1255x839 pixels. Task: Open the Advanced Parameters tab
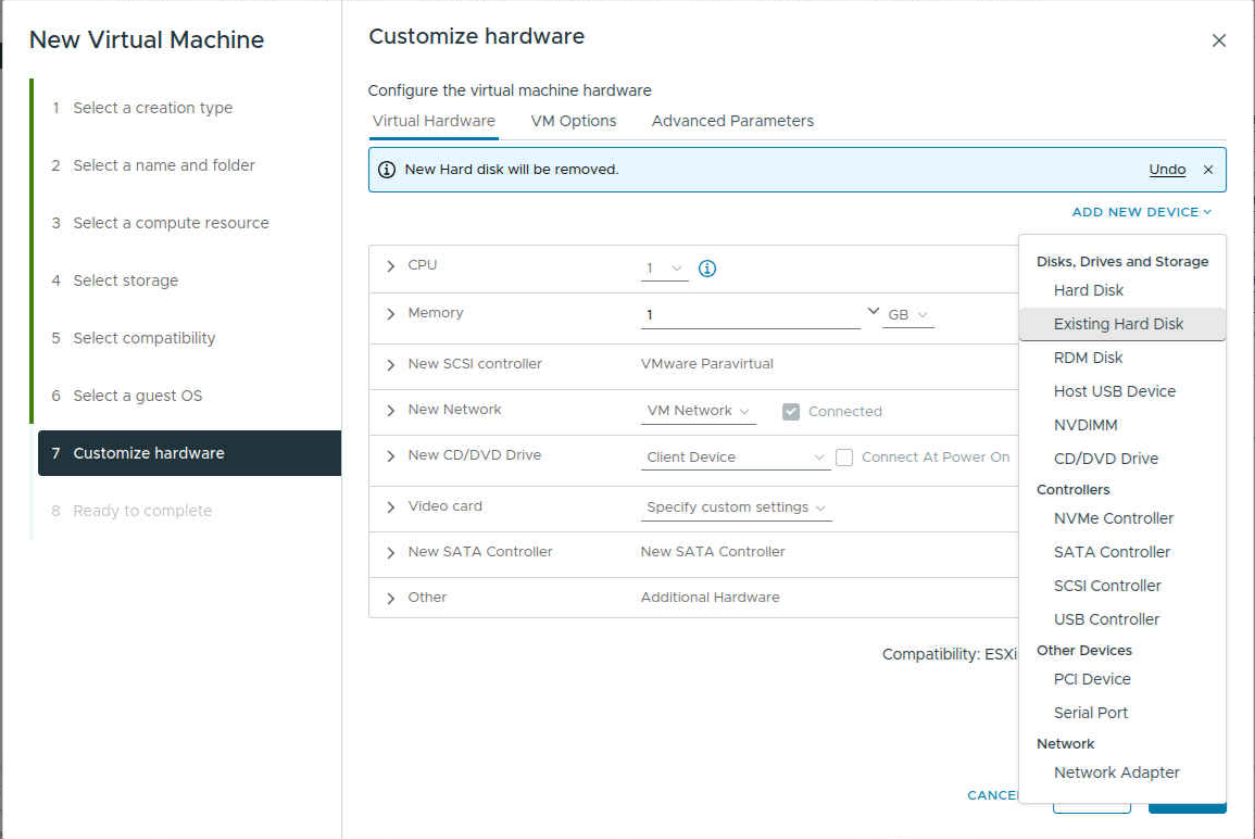click(732, 121)
